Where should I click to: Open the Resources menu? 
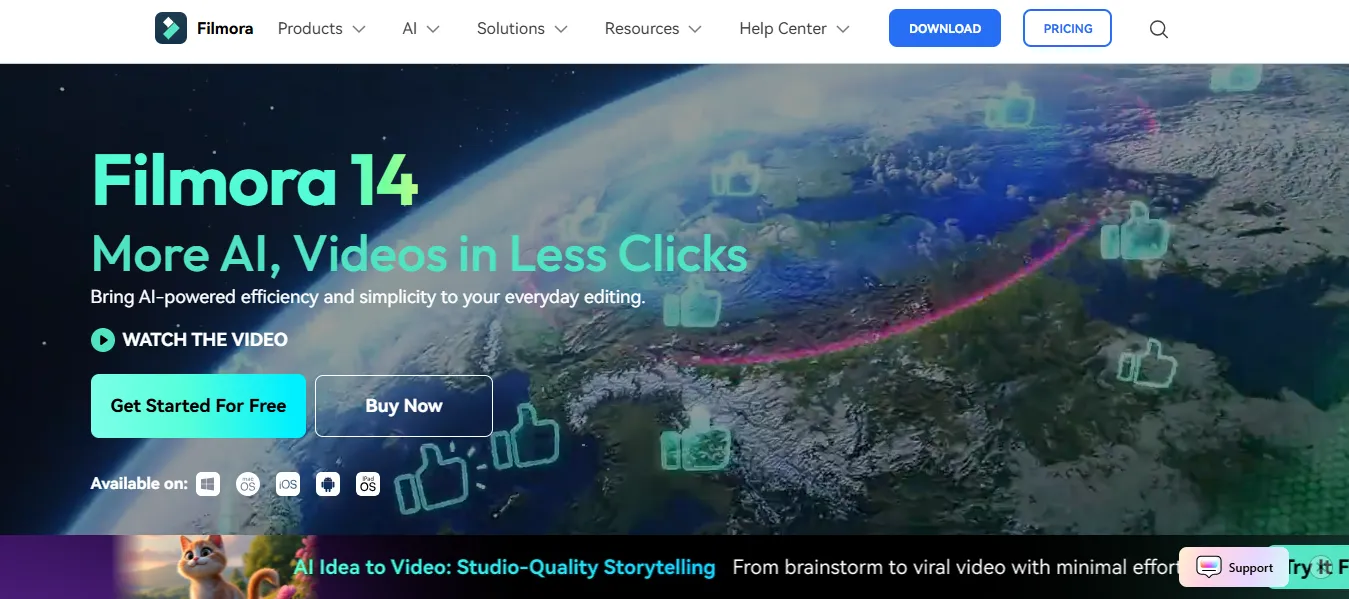click(x=653, y=29)
